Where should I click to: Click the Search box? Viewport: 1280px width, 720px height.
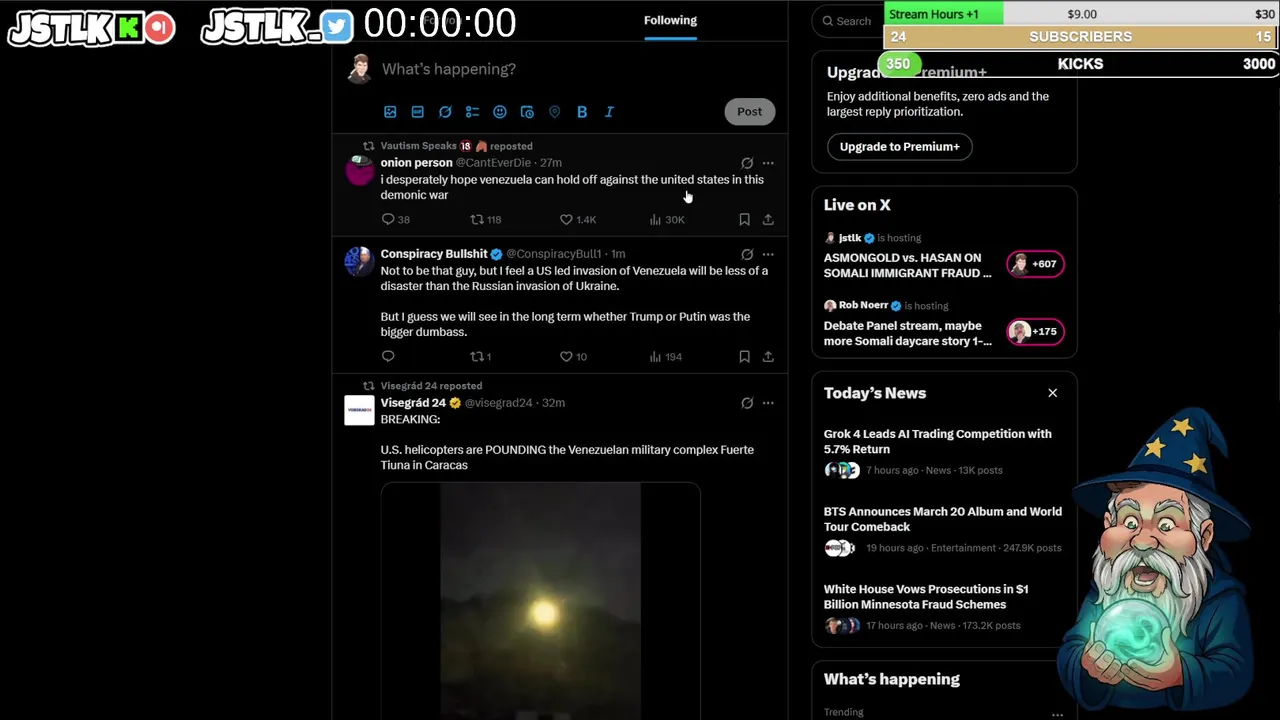(x=848, y=21)
